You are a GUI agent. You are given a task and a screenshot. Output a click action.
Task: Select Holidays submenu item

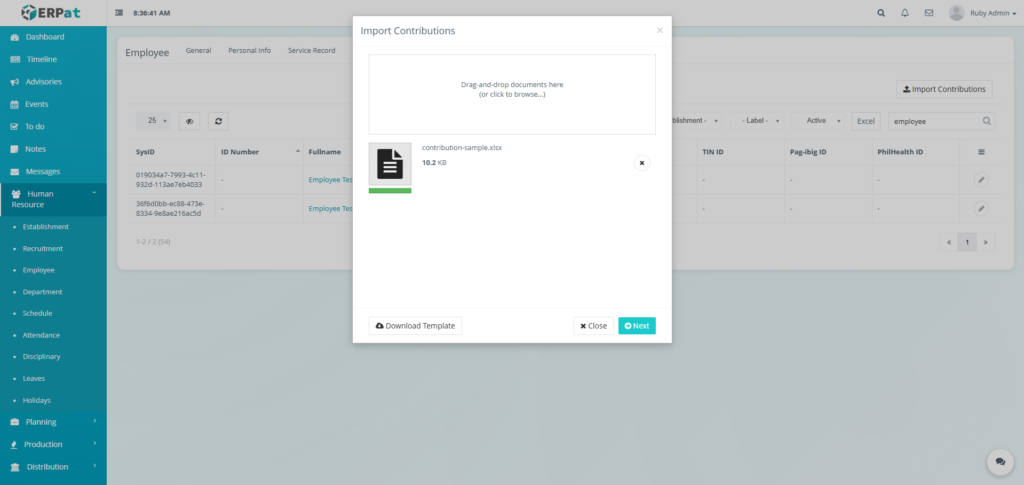pyautogui.click(x=37, y=400)
